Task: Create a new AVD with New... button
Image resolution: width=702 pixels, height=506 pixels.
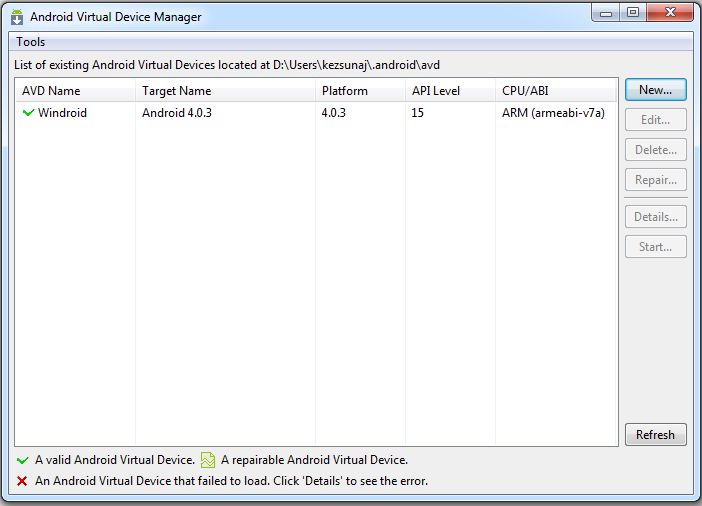Action: pyautogui.click(x=655, y=90)
